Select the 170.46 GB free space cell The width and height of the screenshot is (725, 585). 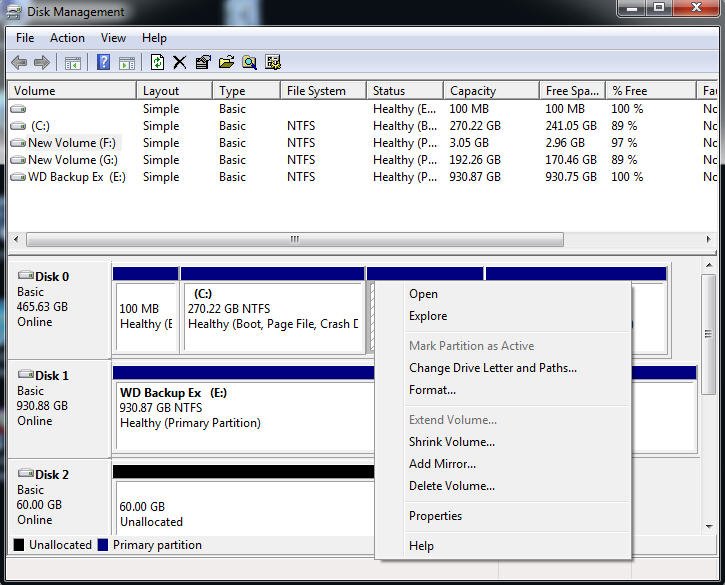pos(571,160)
